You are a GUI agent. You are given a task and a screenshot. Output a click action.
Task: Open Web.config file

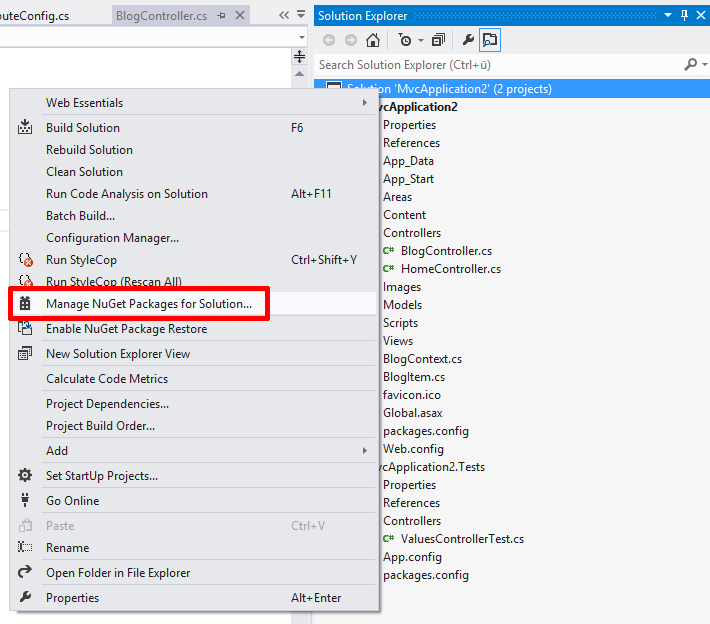click(x=413, y=449)
